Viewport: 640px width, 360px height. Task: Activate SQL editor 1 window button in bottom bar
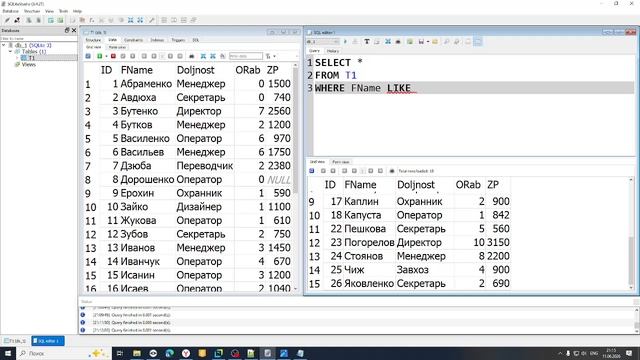point(48,341)
